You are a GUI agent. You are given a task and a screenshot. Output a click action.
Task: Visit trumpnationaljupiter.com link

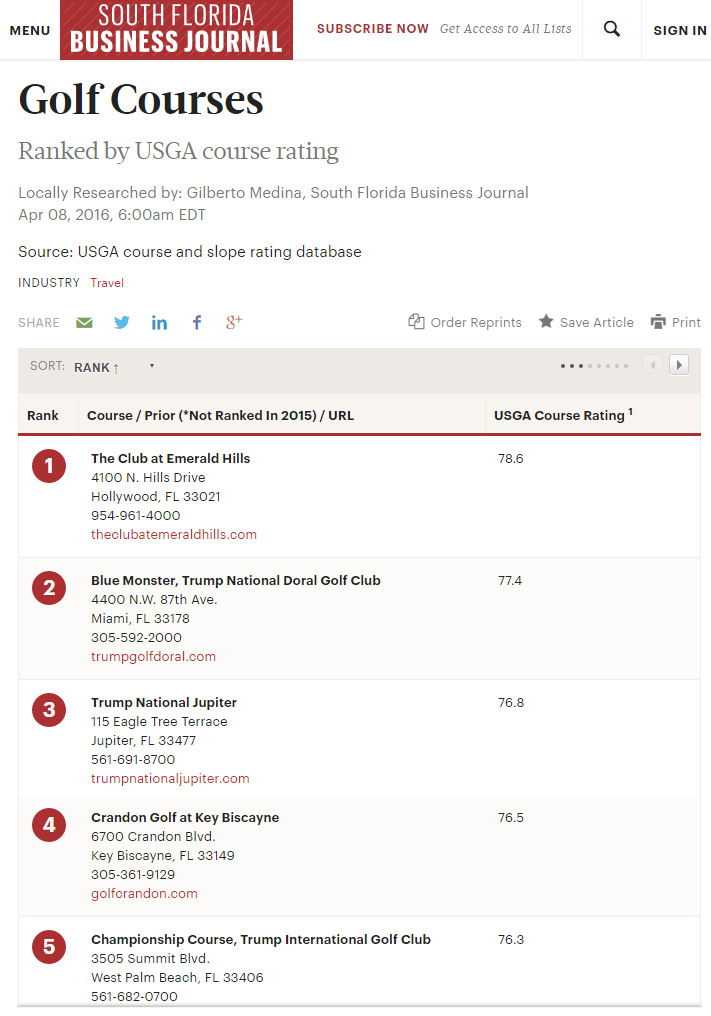click(170, 778)
